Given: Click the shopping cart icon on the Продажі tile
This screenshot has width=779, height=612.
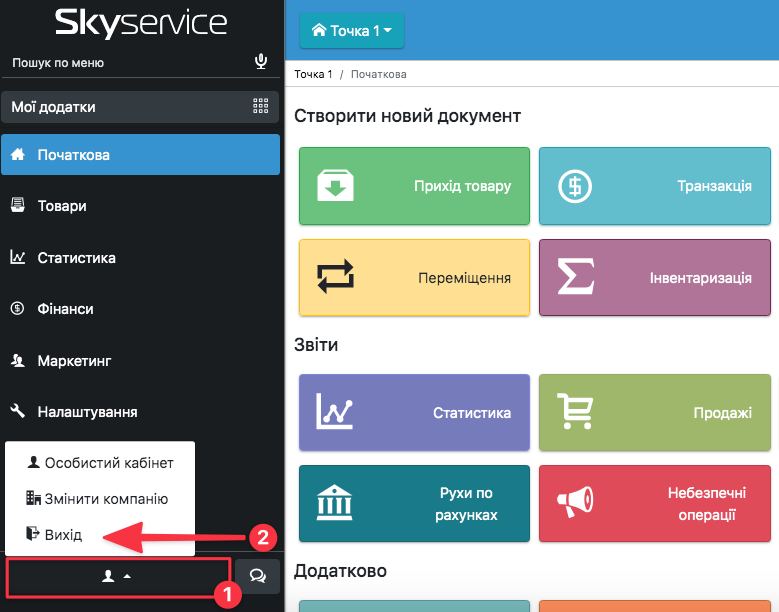Looking at the screenshot, I should pos(575,412).
